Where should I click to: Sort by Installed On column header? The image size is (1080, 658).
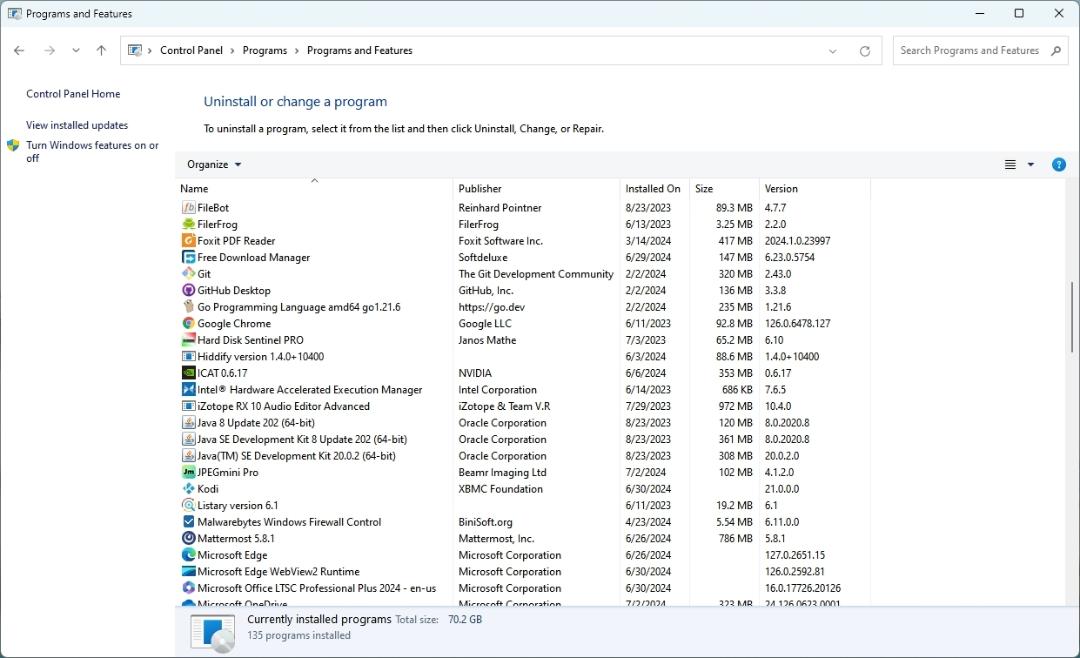[x=654, y=188]
